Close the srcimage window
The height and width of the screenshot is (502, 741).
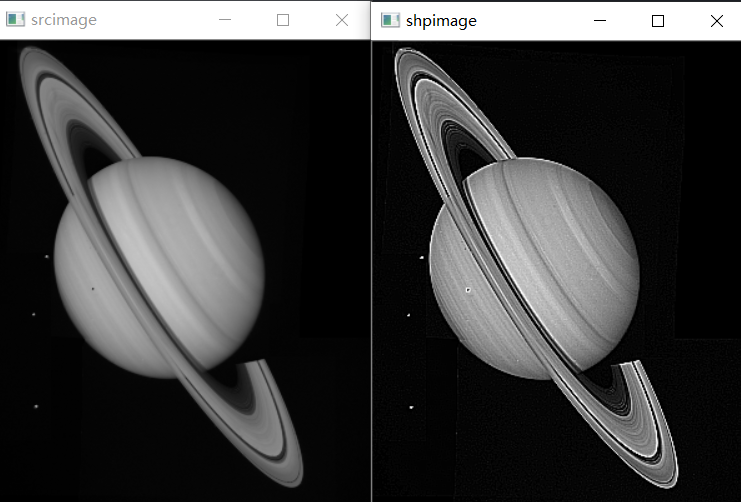pyautogui.click(x=342, y=20)
